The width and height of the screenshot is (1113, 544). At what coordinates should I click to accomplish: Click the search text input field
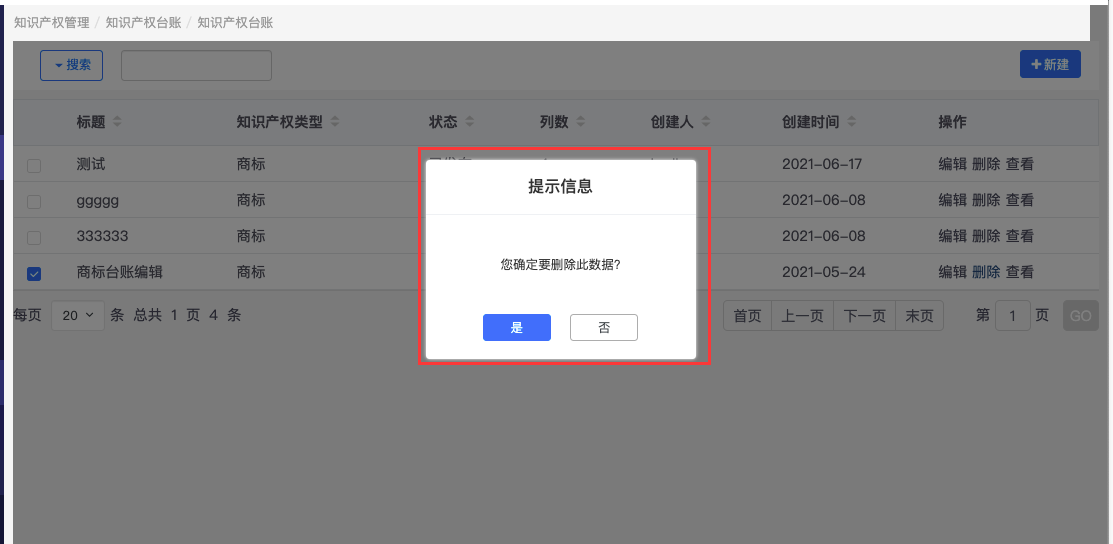(196, 65)
